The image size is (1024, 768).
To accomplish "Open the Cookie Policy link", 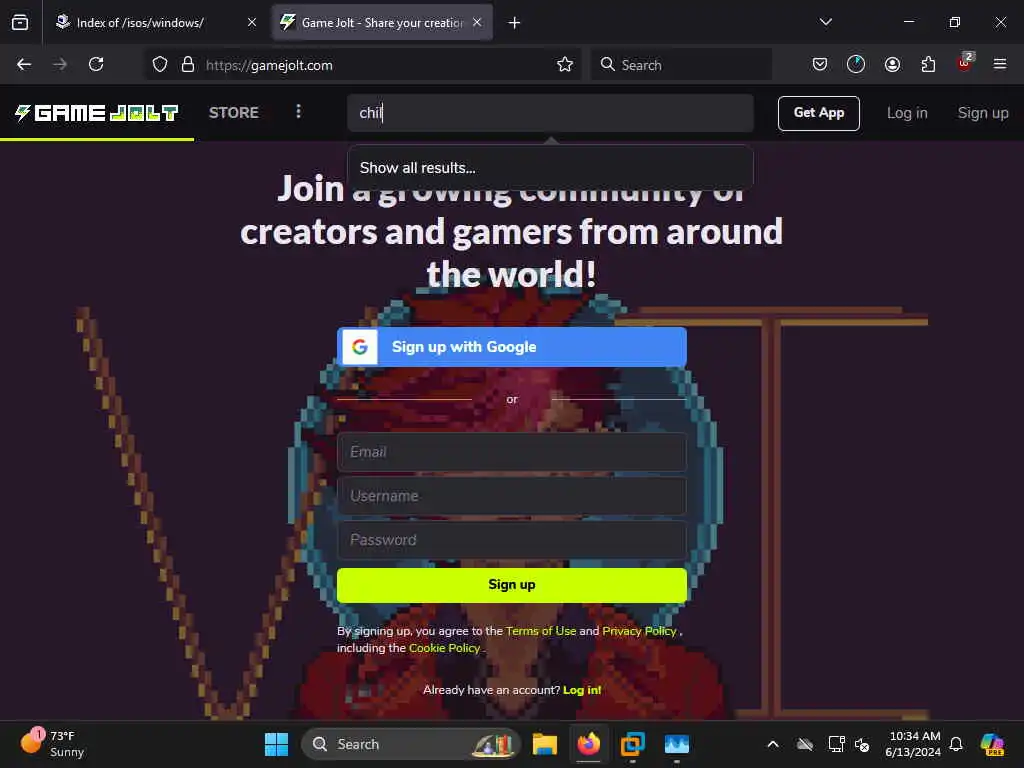I will [x=445, y=648].
